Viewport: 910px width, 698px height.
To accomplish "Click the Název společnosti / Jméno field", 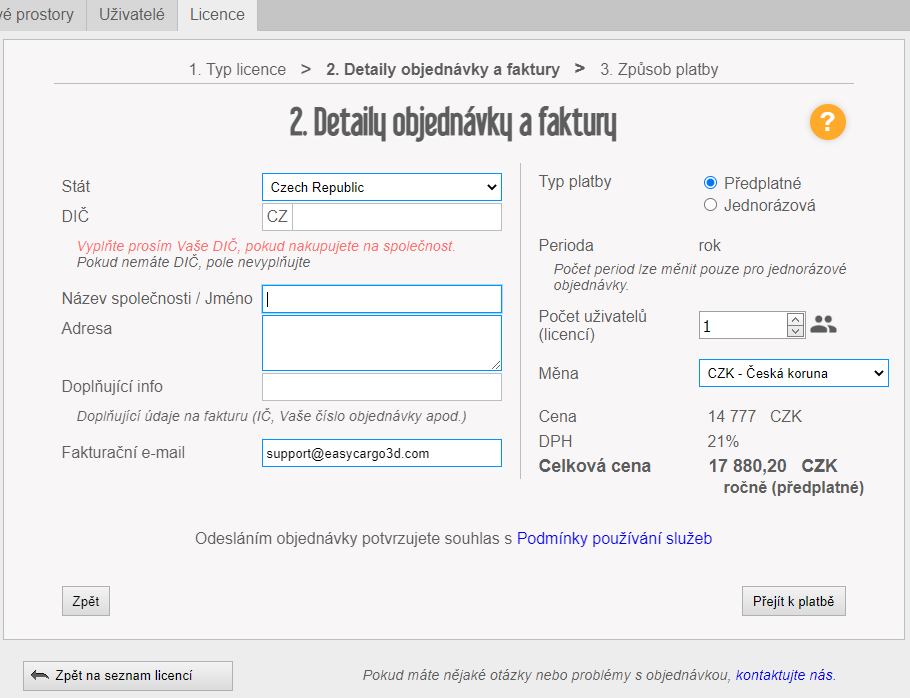I will [x=381, y=299].
